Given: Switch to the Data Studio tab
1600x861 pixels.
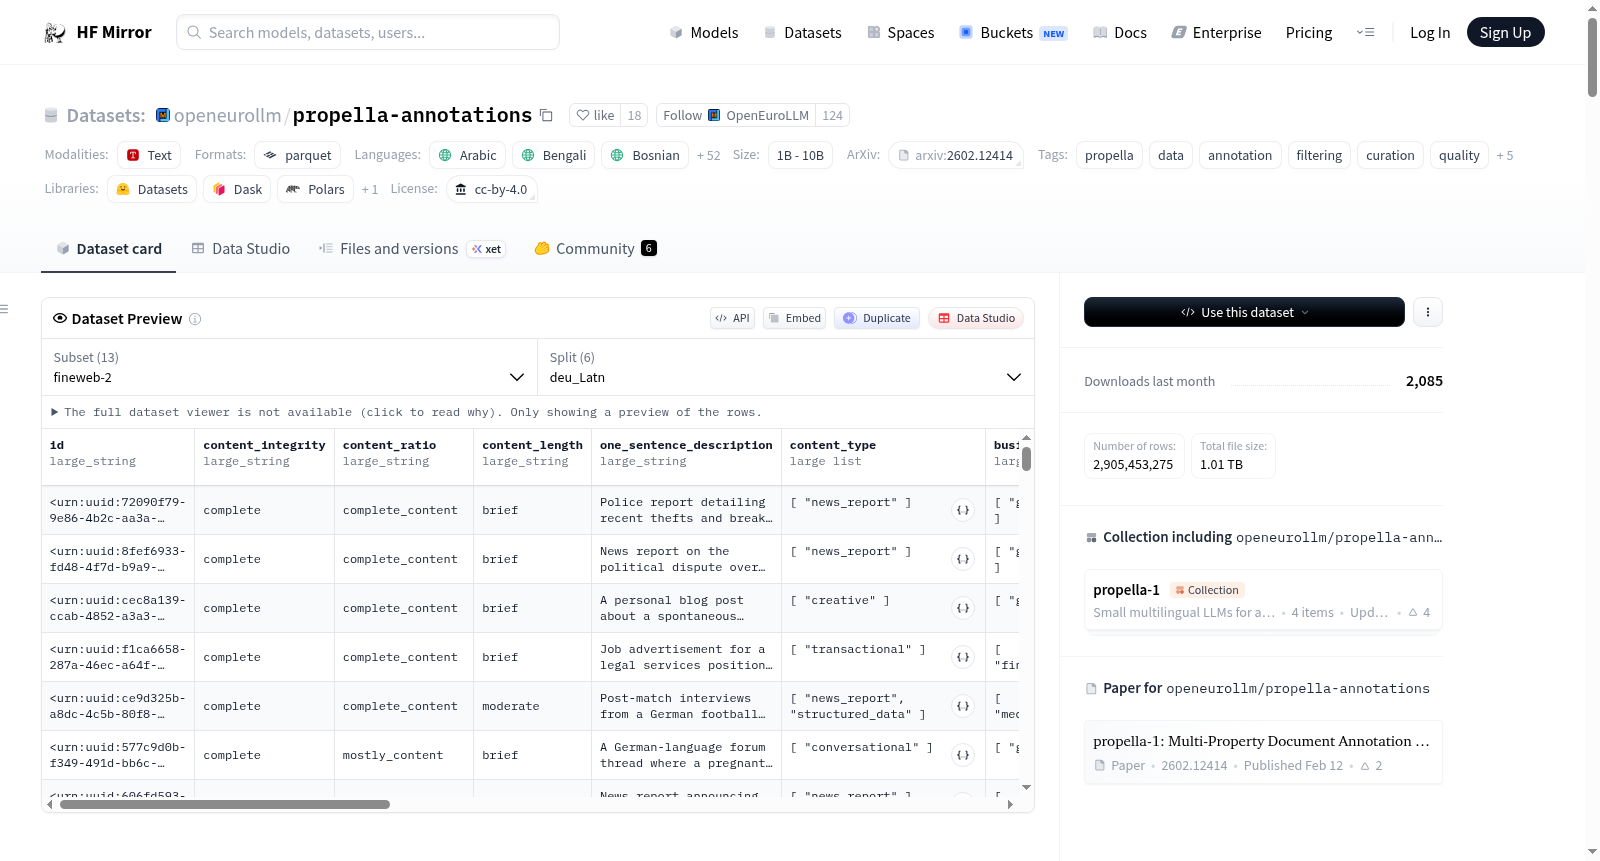Looking at the screenshot, I should click(x=240, y=249).
